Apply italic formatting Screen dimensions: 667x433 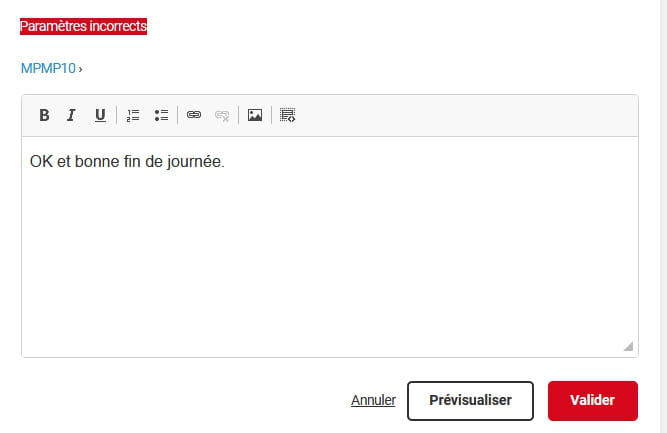[x=71, y=115]
